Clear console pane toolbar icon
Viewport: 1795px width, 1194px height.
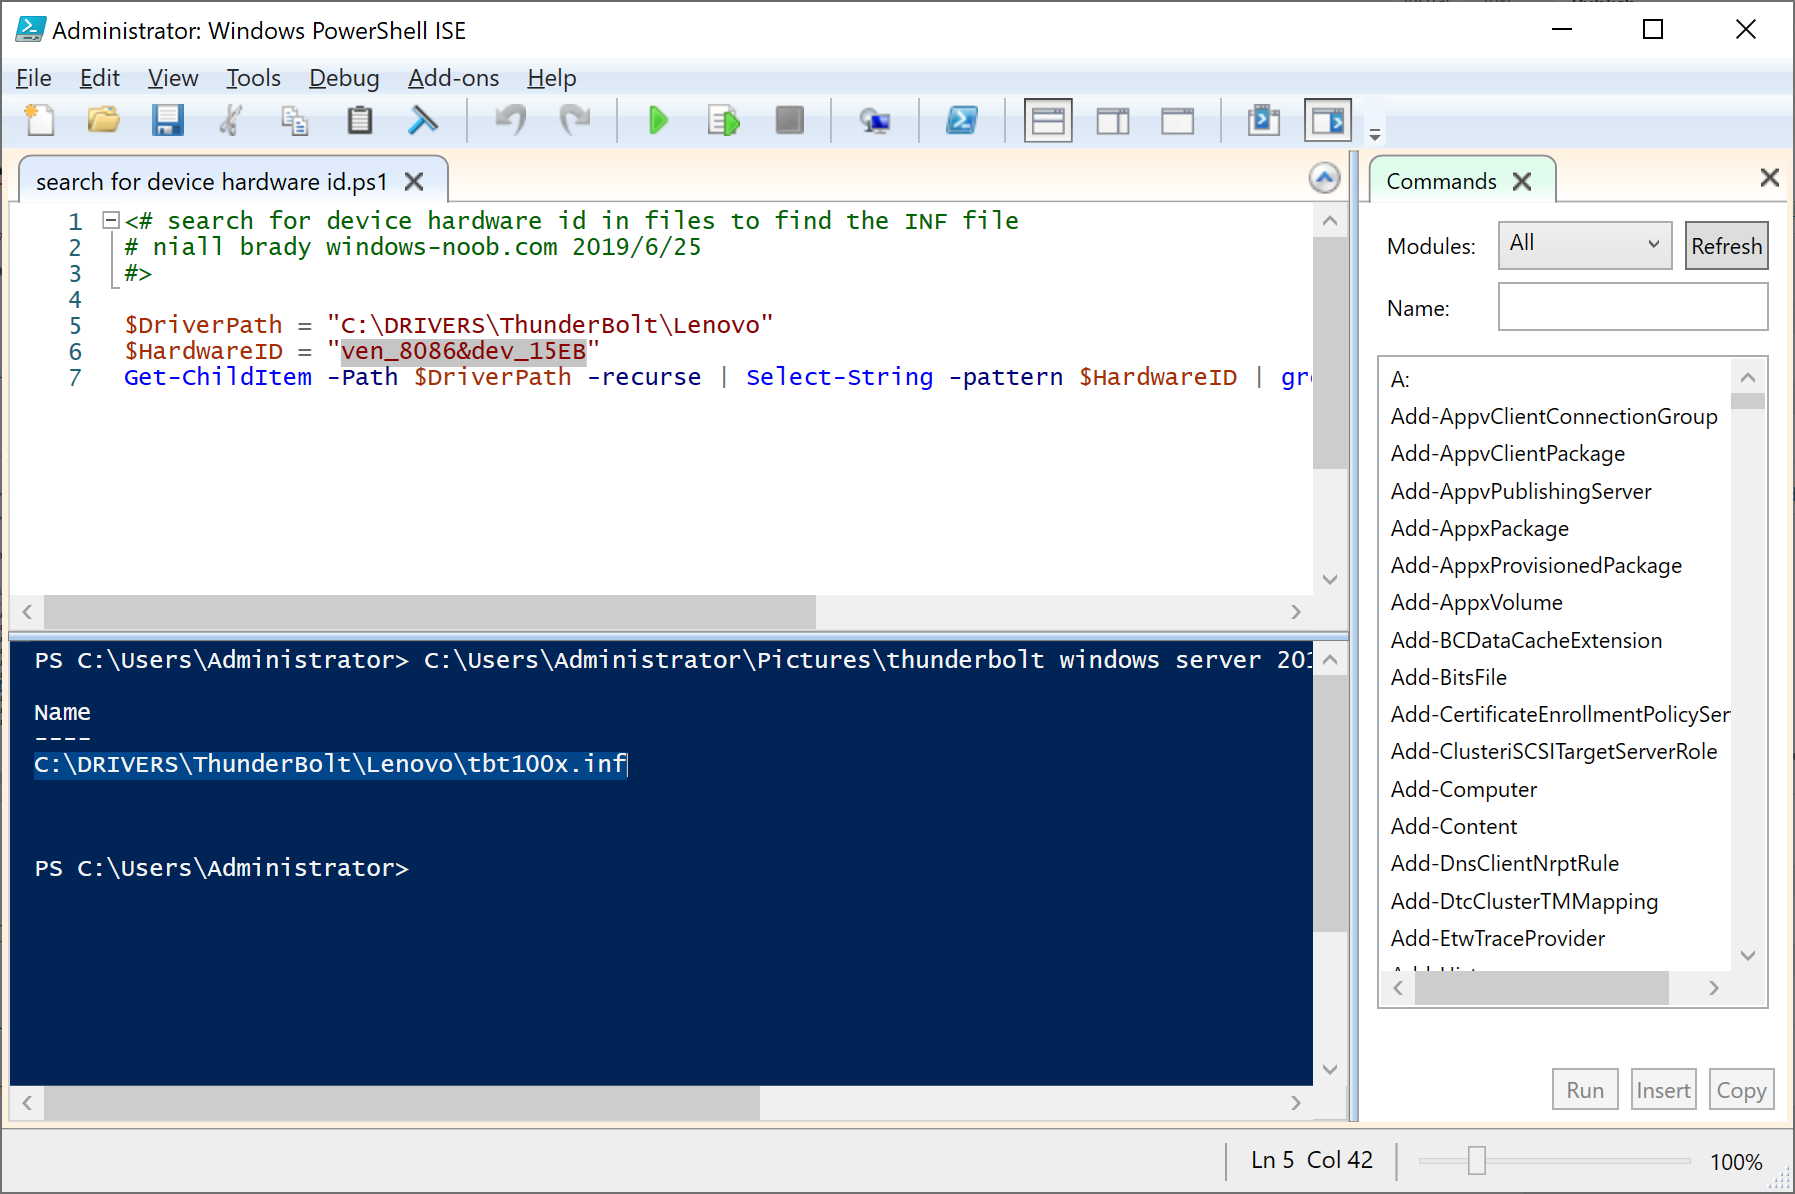(x=423, y=121)
